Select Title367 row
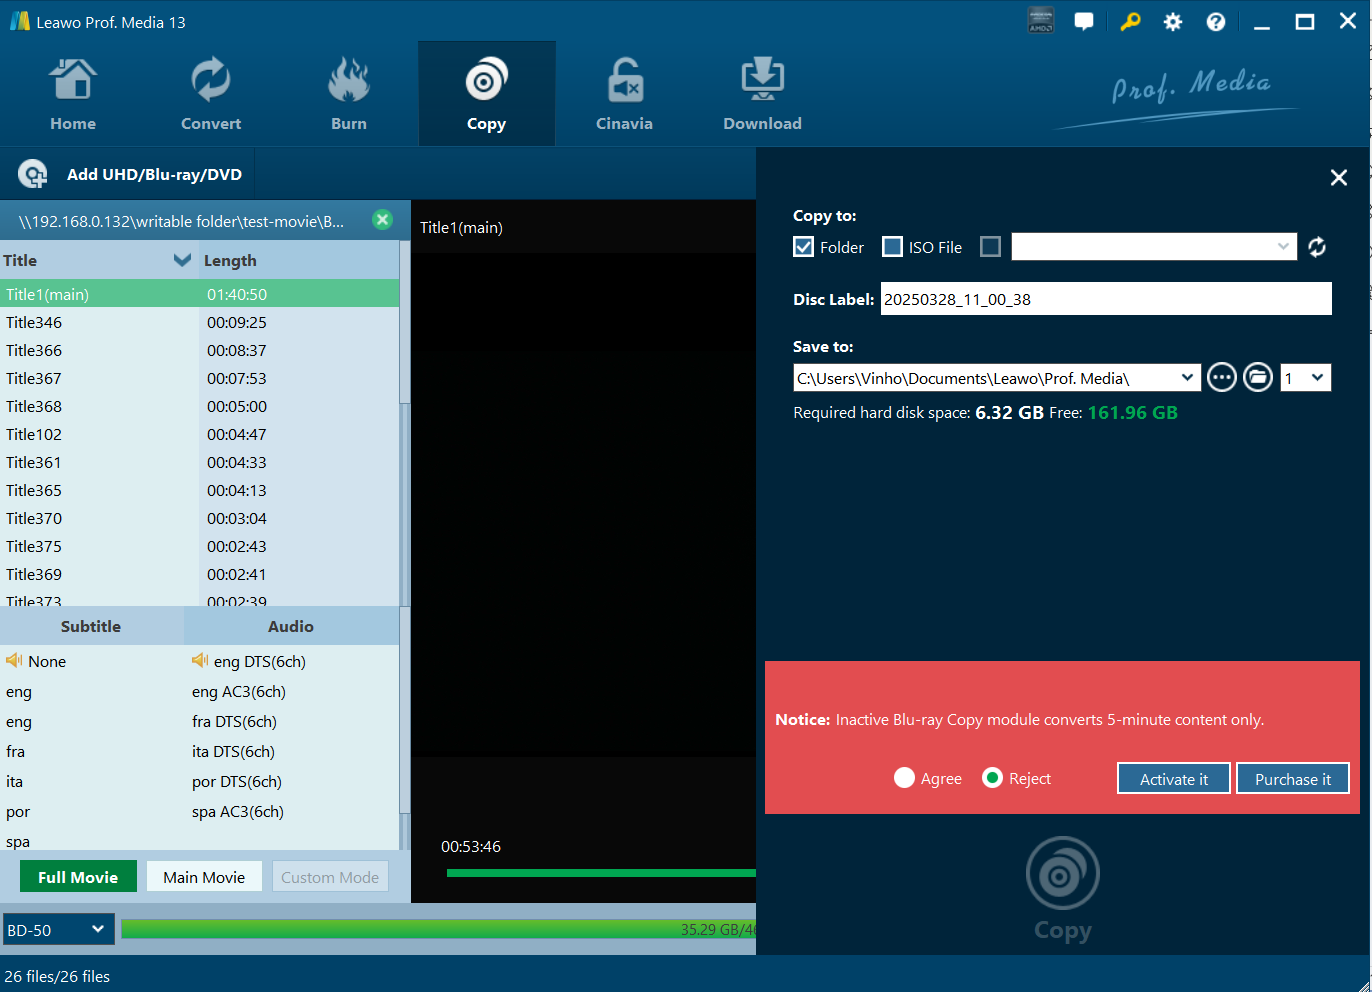This screenshot has height=992, width=1372. coord(200,378)
